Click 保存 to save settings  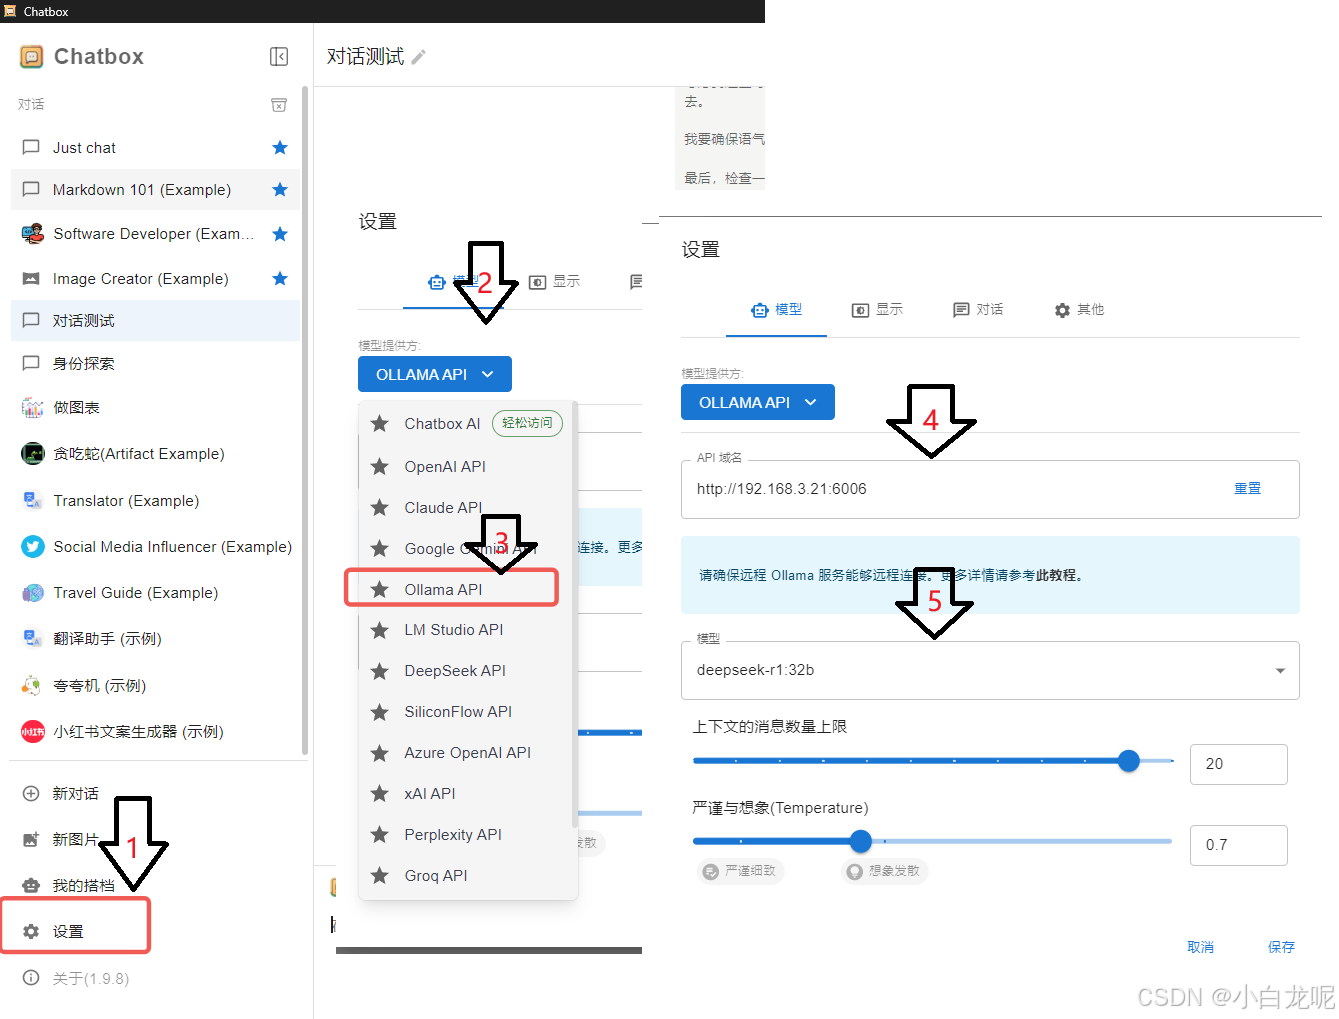(x=1281, y=946)
